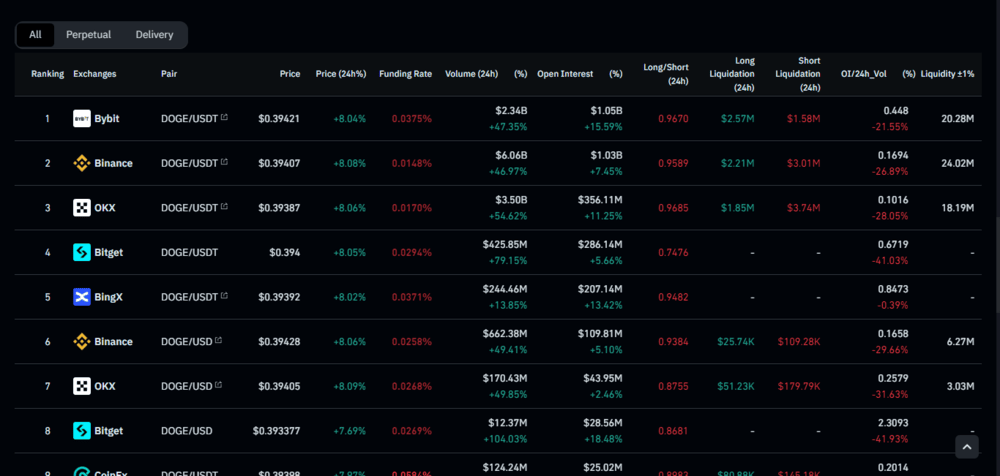The width and height of the screenshot is (1000, 476).
Task: Sort by Funding Rate column header
Action: pos(406,74)
